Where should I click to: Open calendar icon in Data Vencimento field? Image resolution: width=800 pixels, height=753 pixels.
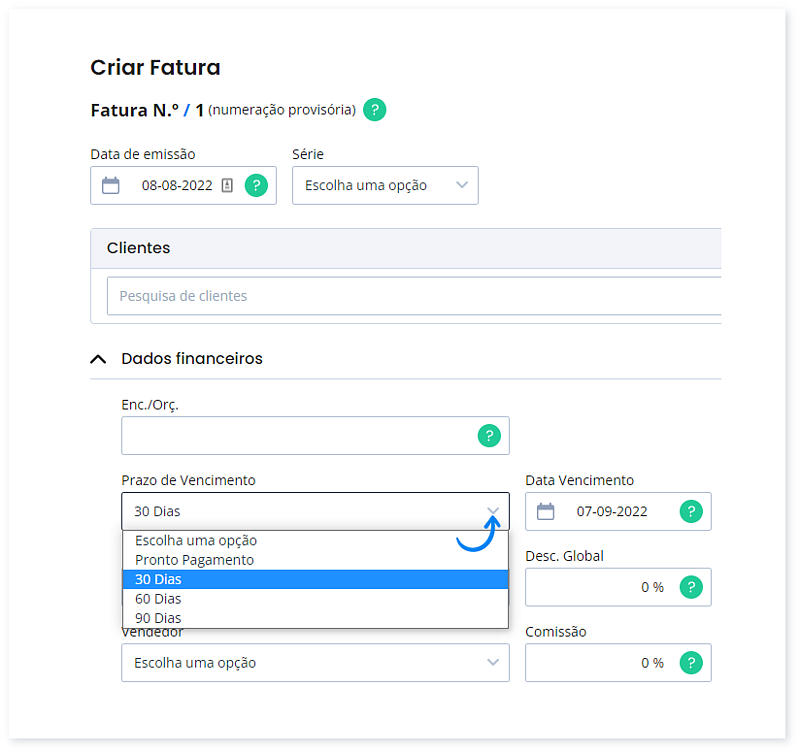[545, 511]
